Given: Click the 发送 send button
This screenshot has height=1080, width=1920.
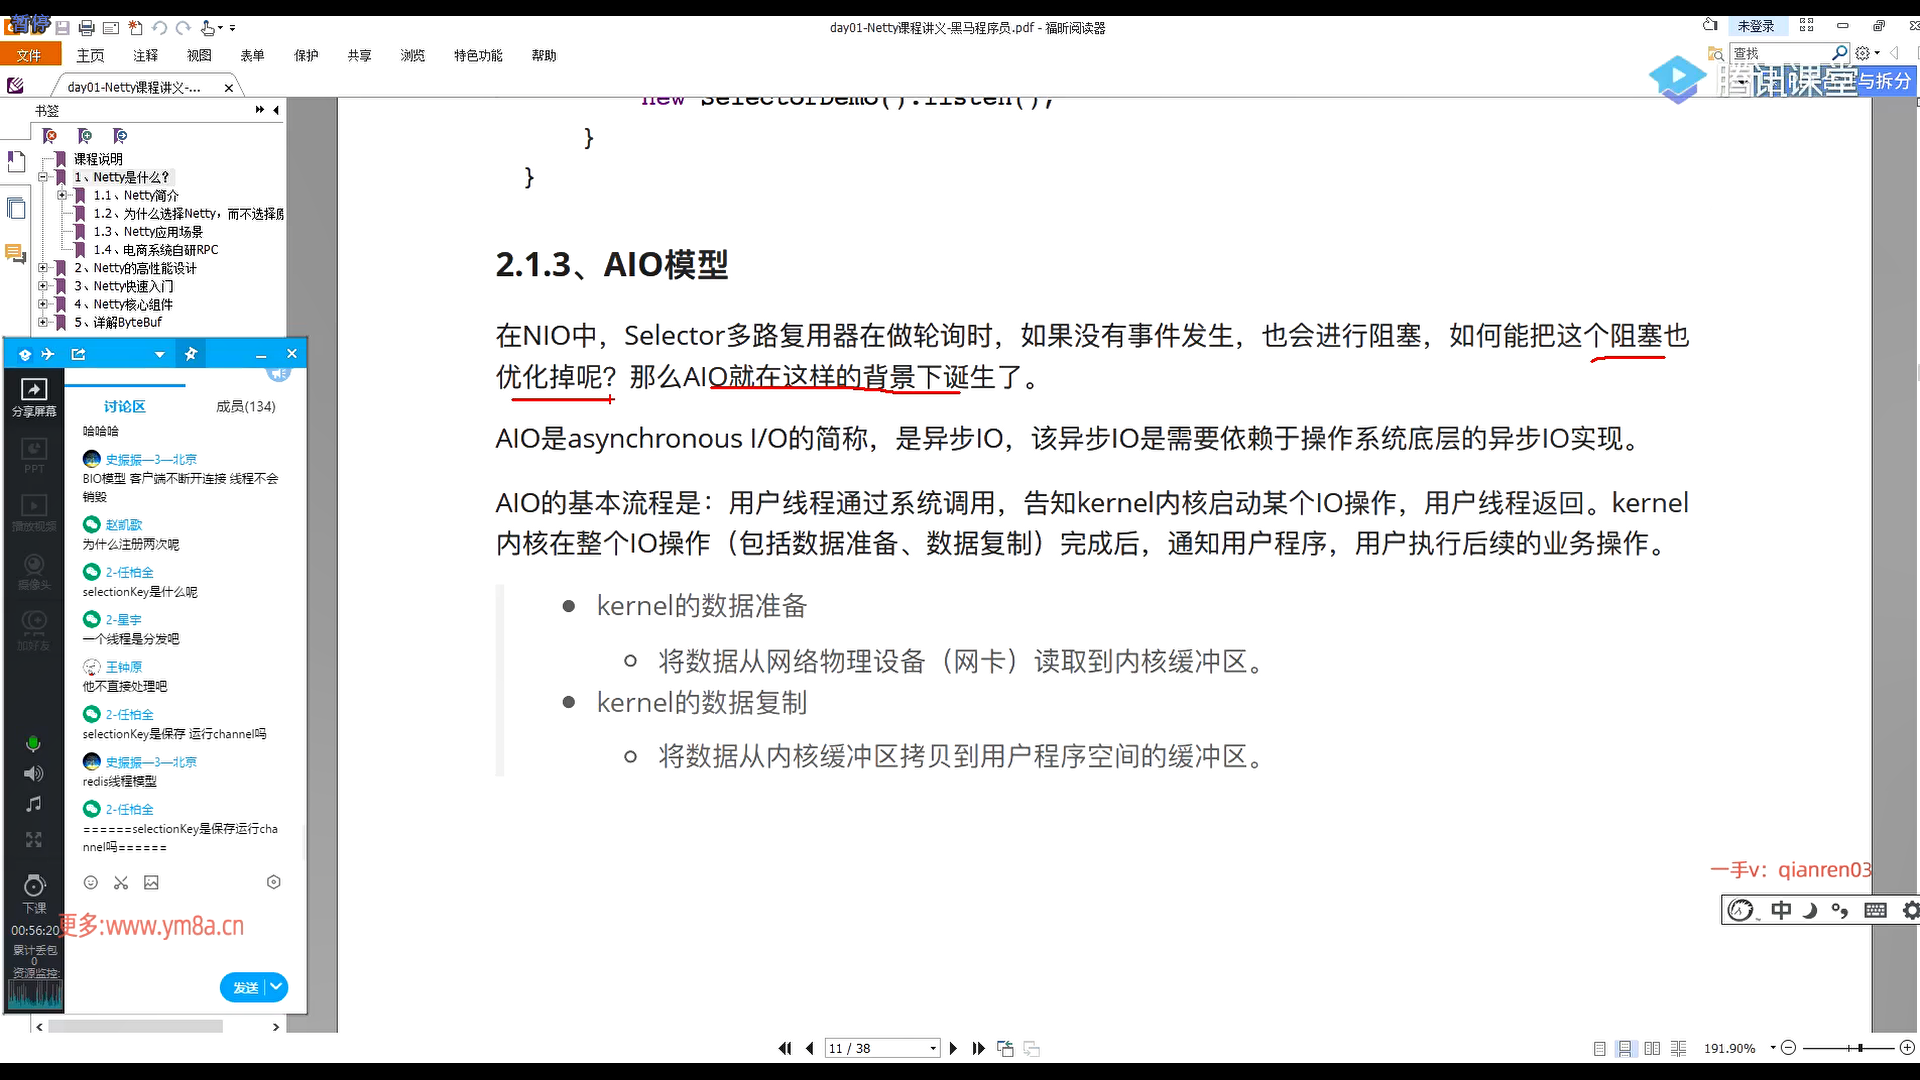Looking at the screenshot, I should point(245,987).
